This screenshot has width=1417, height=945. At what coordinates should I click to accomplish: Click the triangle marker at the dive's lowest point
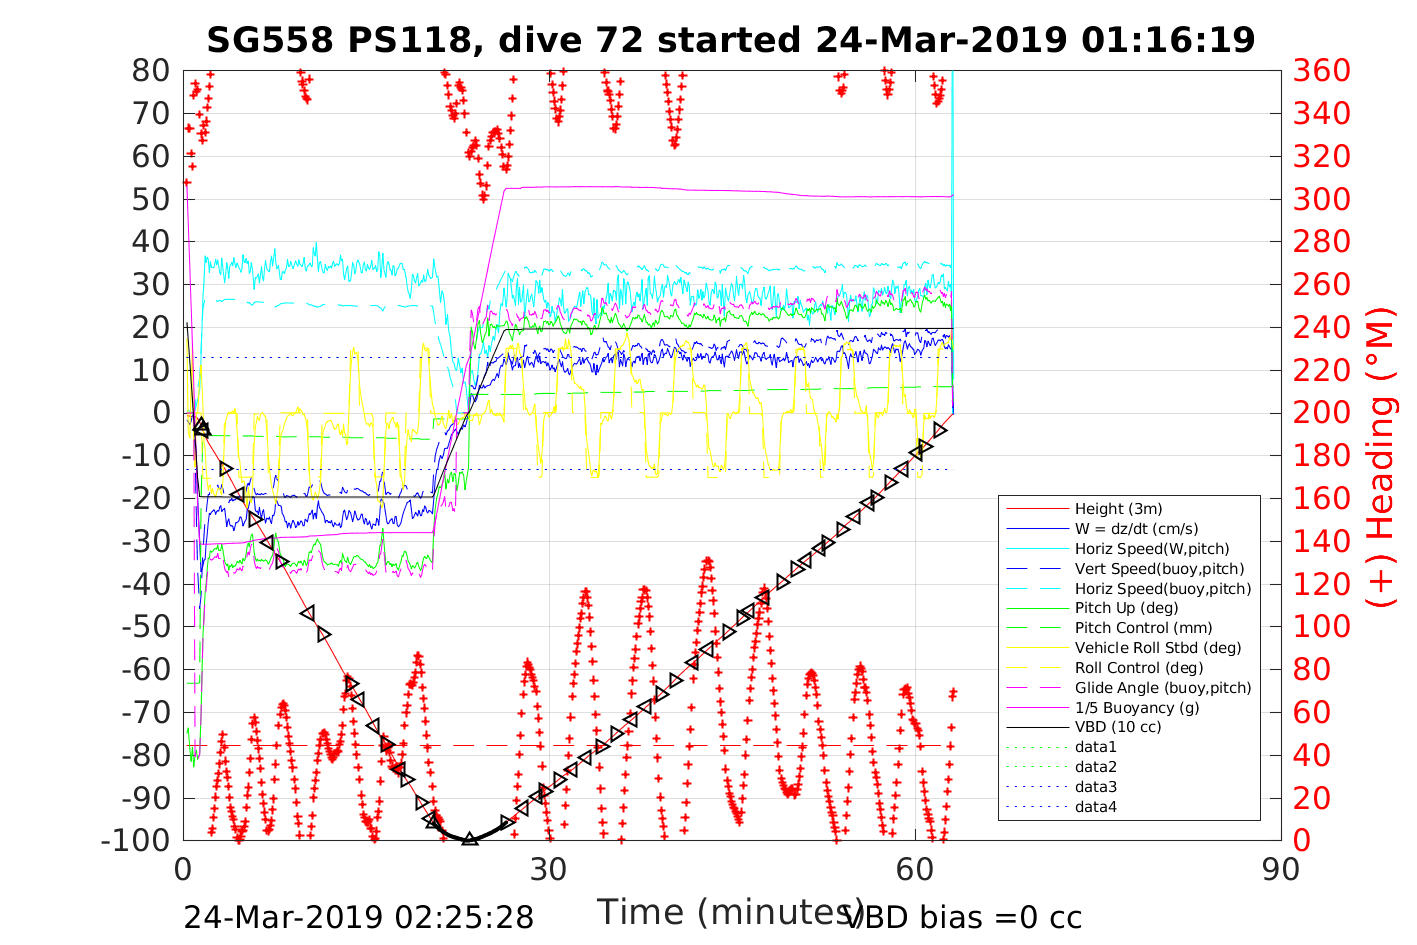[x=470, y=838]
